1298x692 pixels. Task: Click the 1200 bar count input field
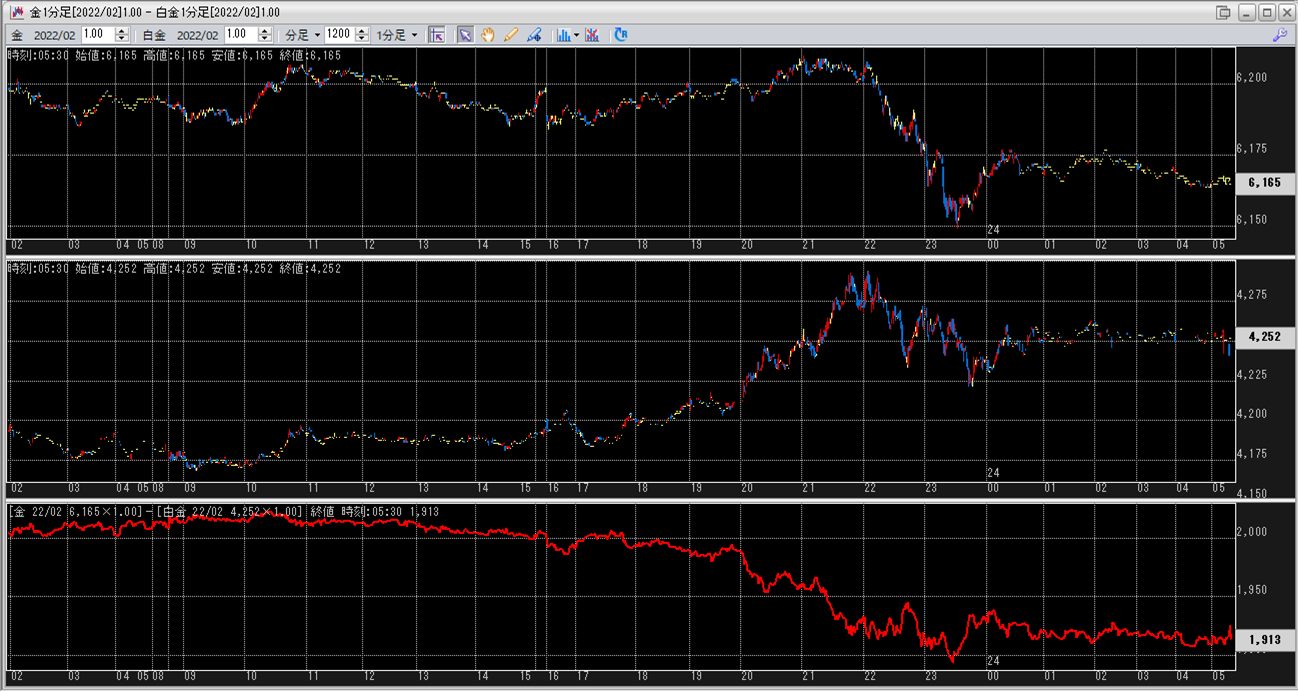click(340, 35)
